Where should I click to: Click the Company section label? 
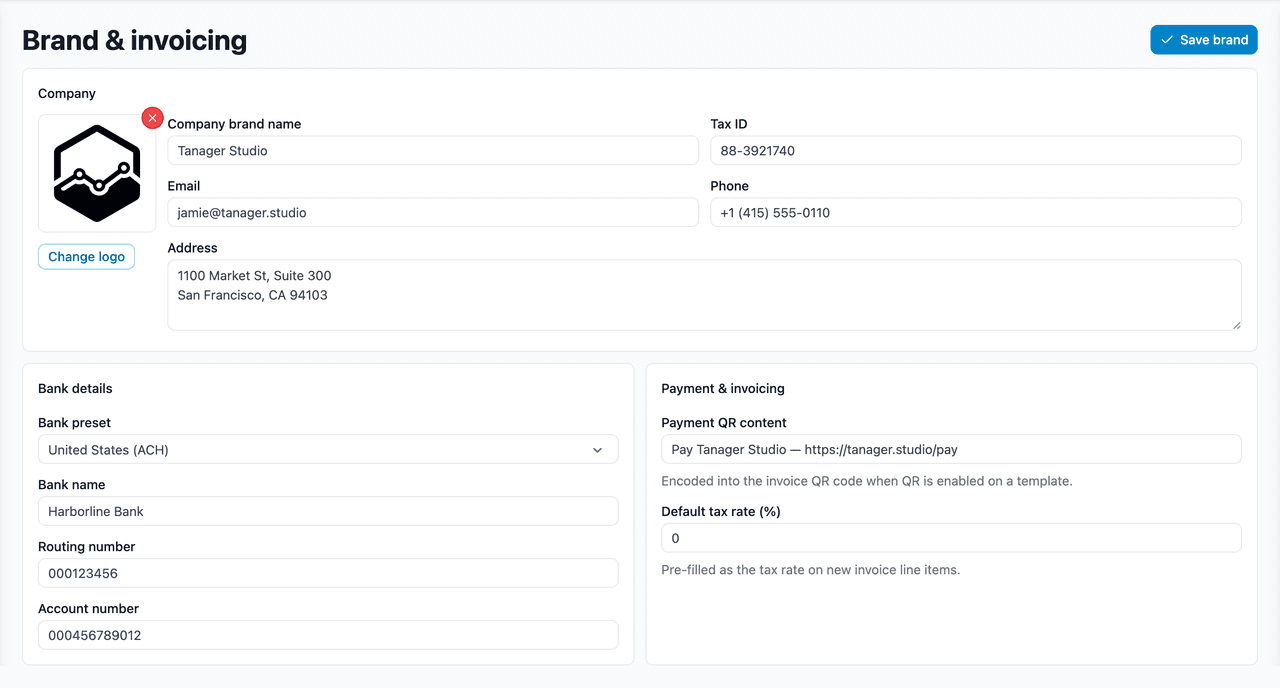click(67, 93)
